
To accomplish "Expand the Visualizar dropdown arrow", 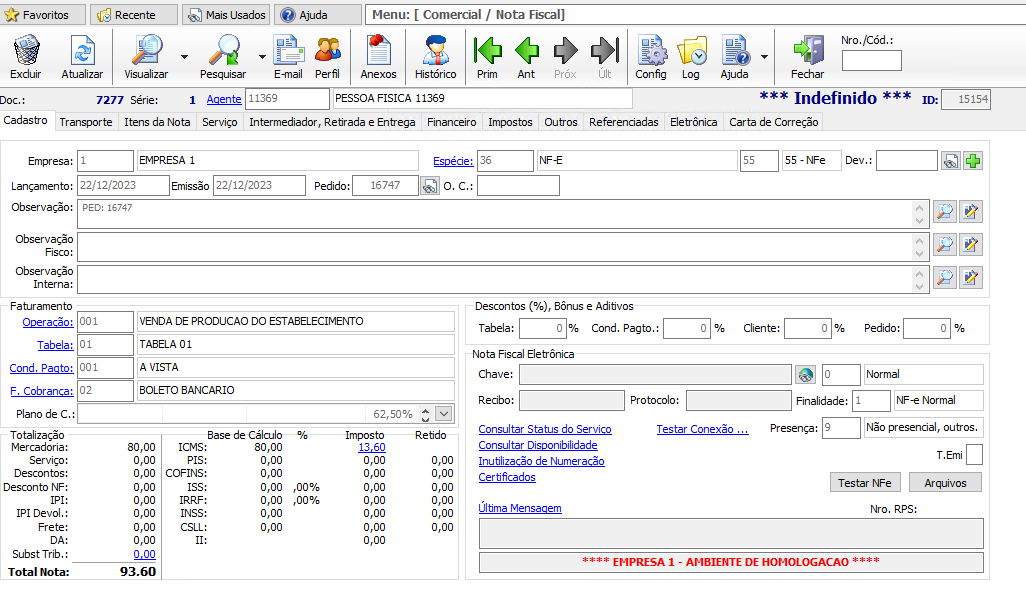I will [185, 57].
